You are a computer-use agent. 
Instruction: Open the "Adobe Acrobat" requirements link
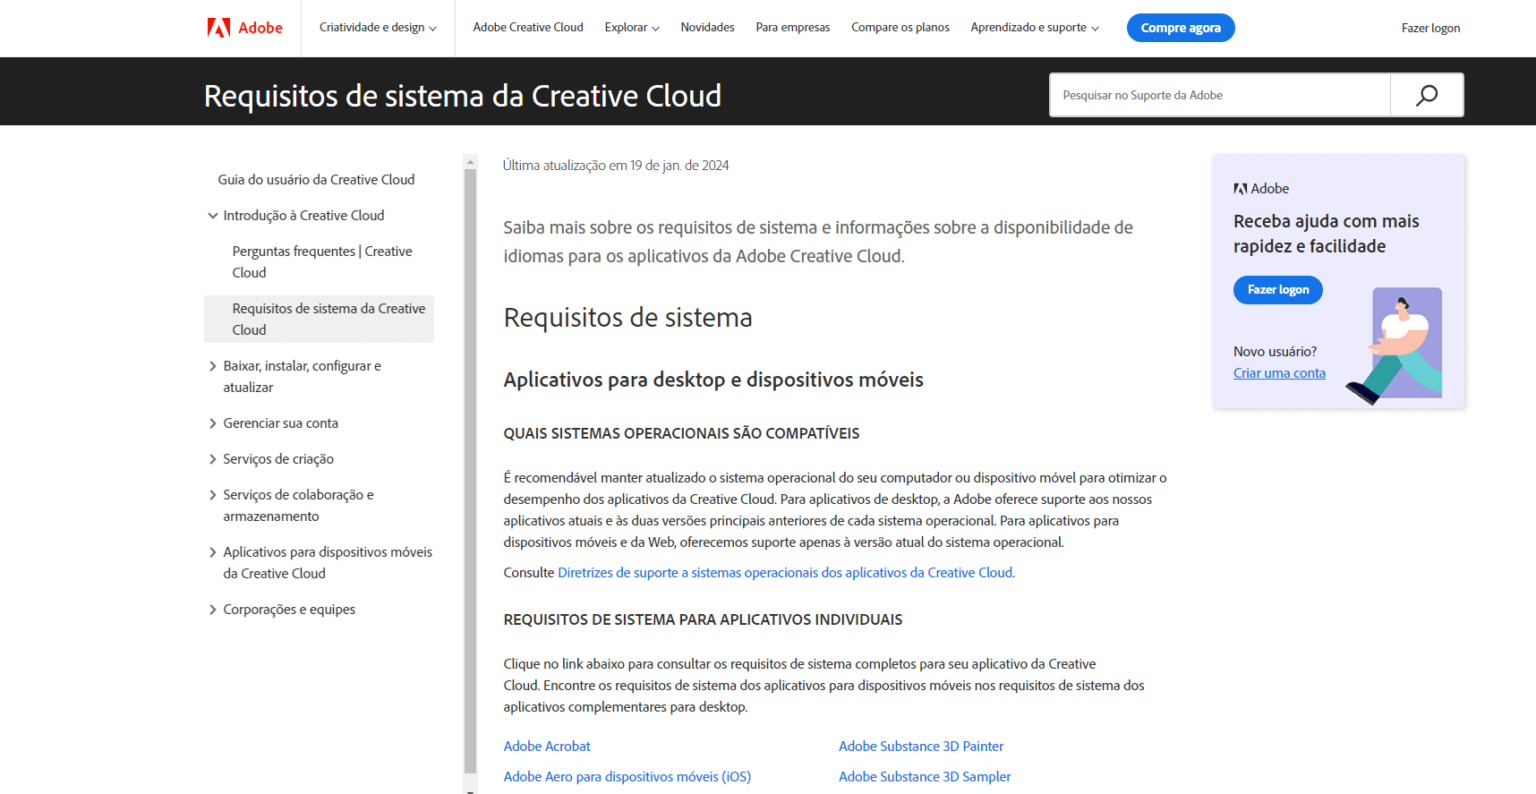tap(547, 746)
